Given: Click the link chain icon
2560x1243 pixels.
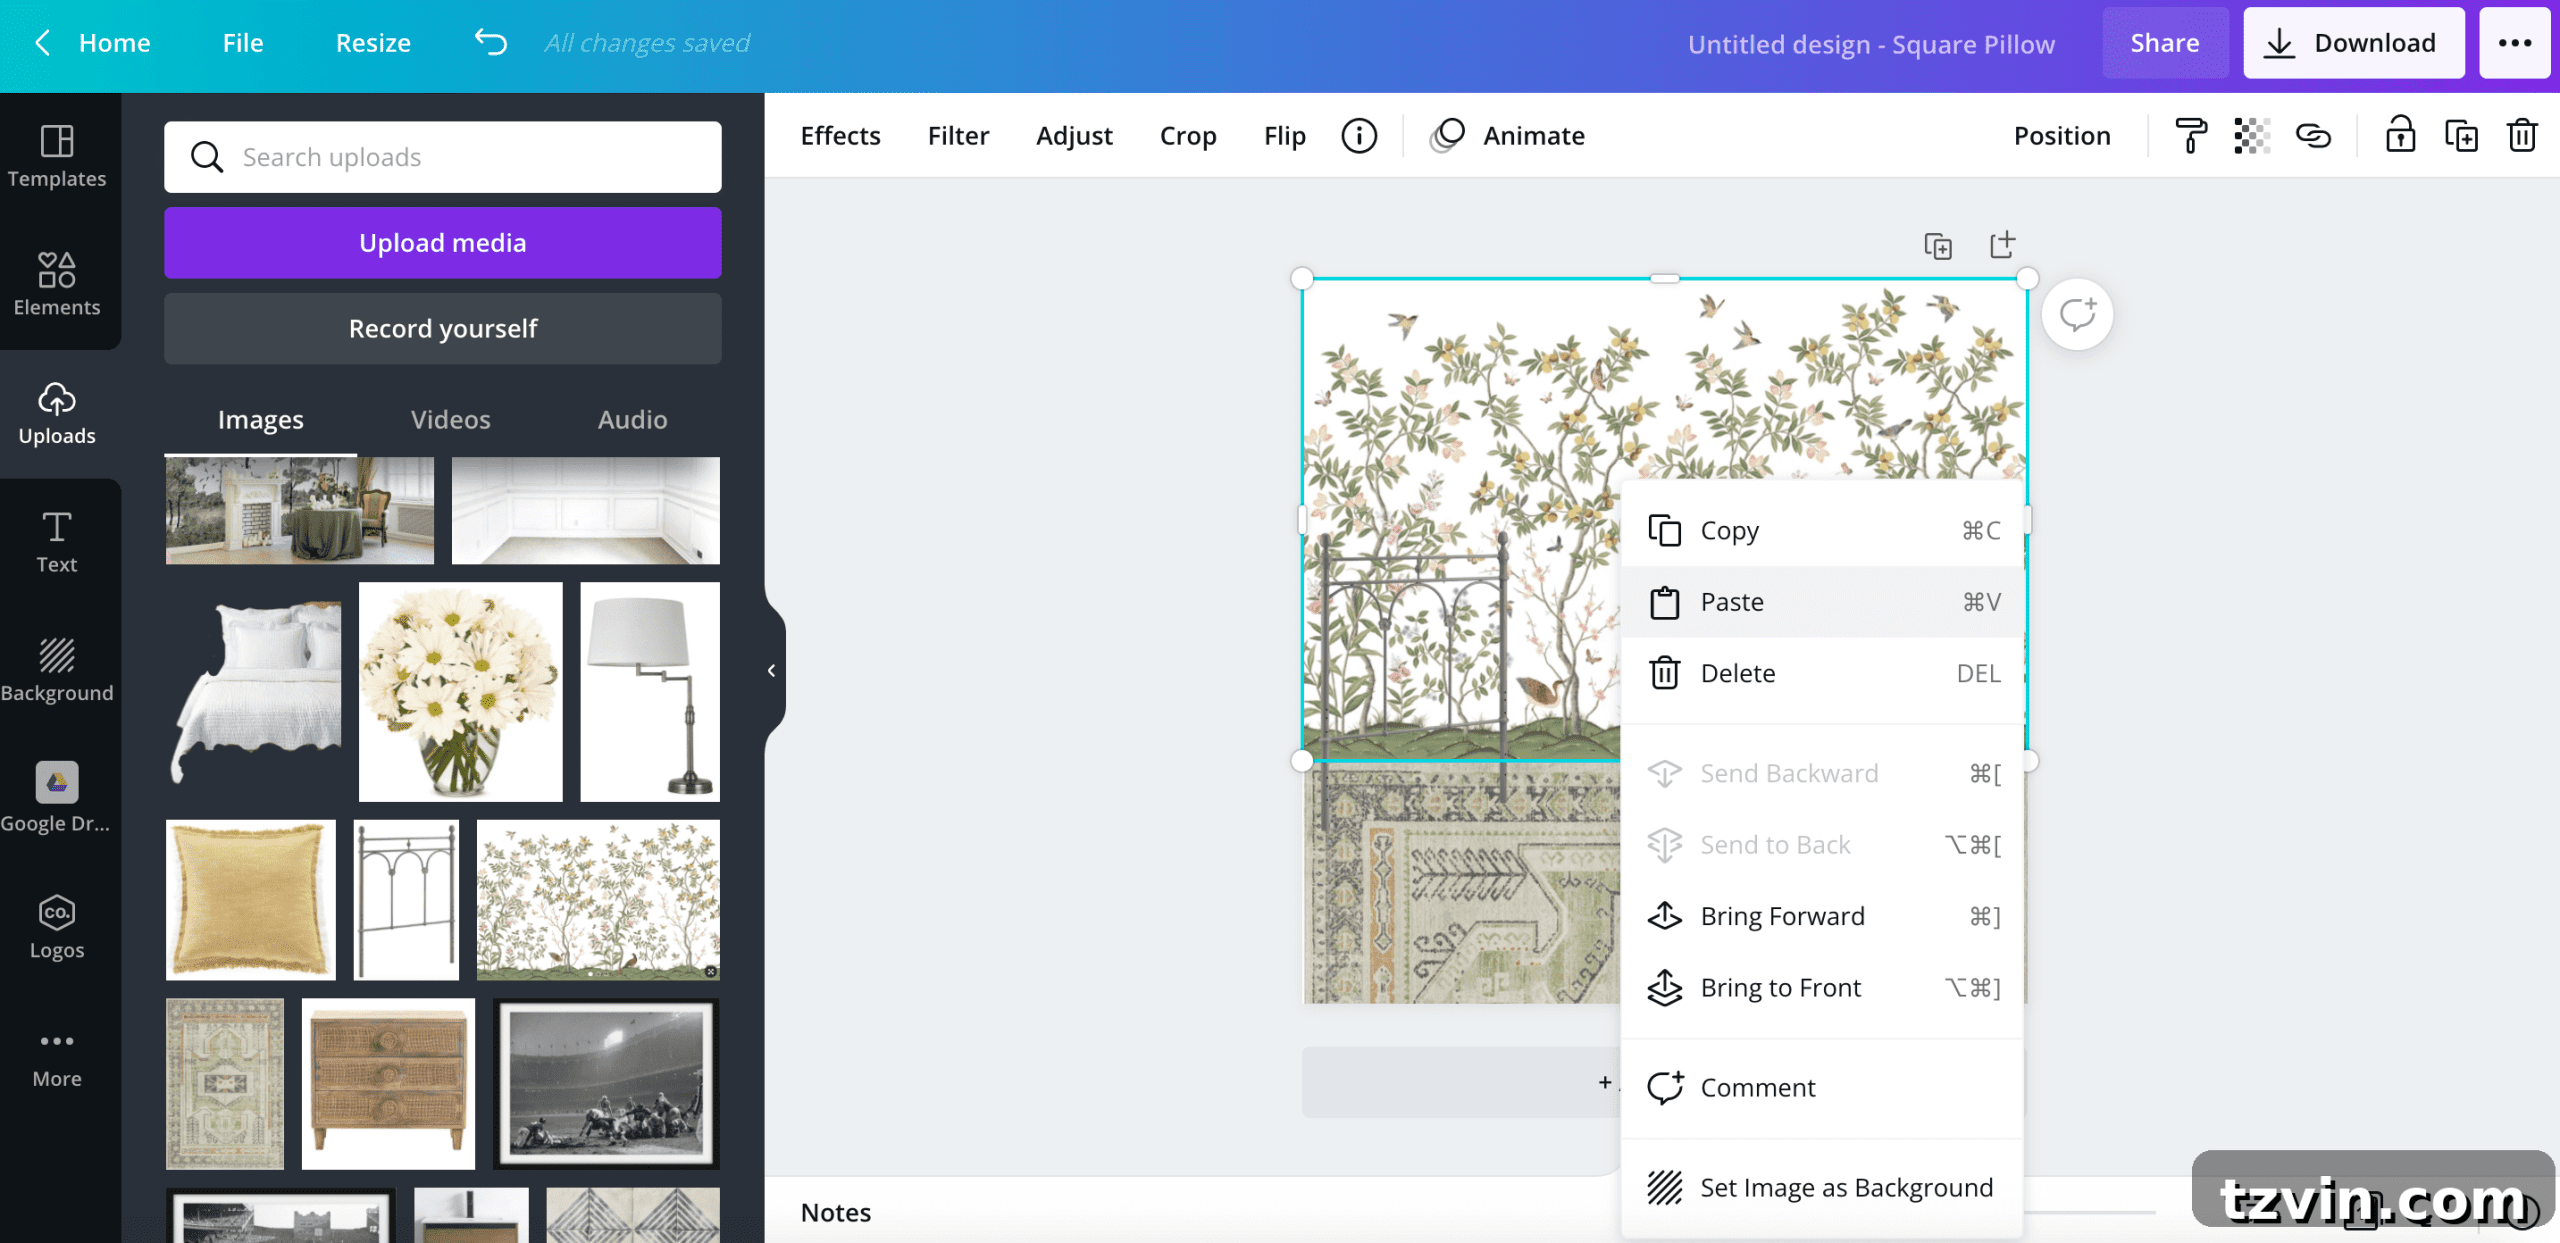Looking at the screenshot, I should point(2313,135).
